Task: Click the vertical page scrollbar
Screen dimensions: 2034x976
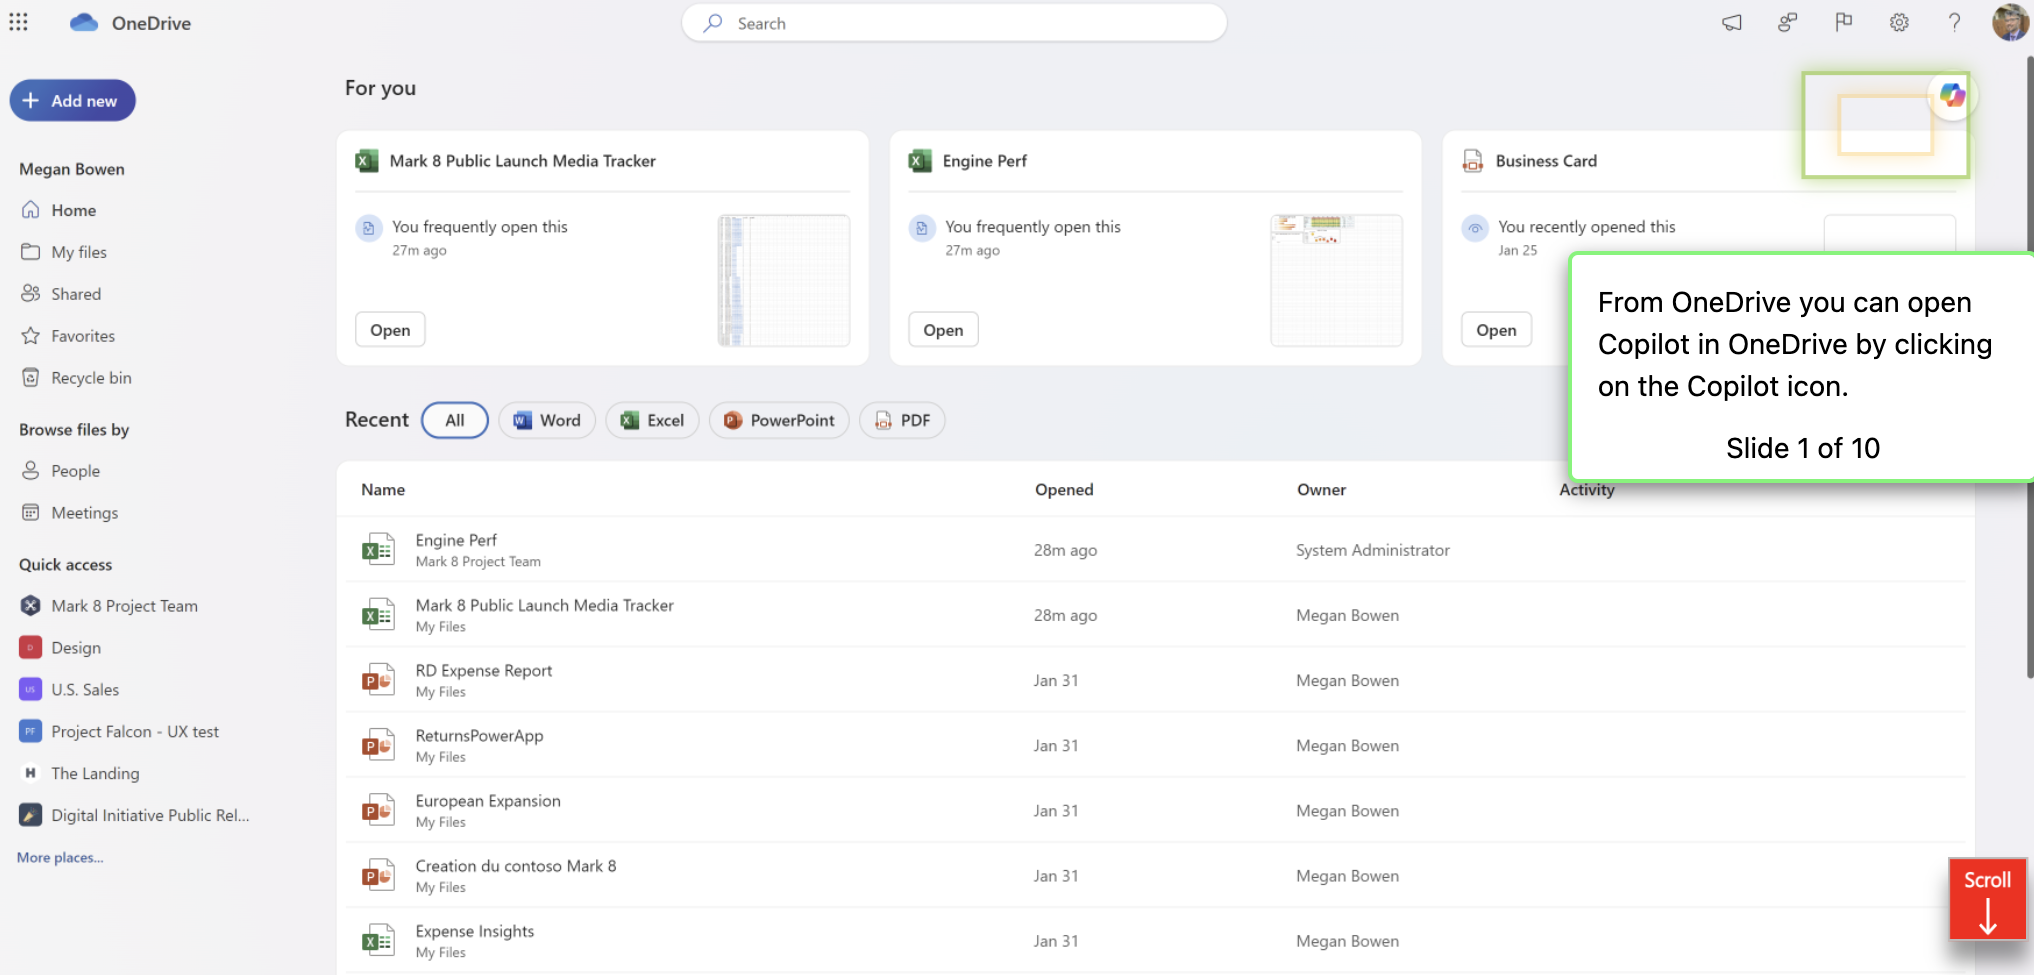Action: pos(2029,366)
